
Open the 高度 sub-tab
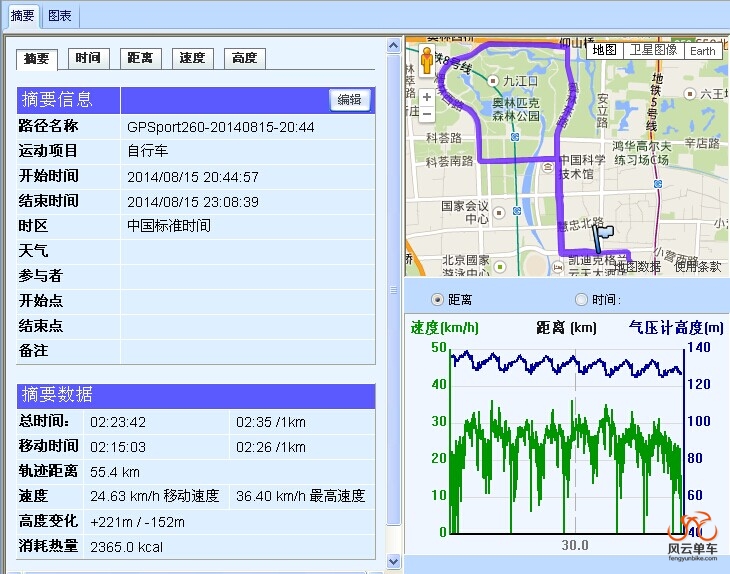click(x=244, y=58)
